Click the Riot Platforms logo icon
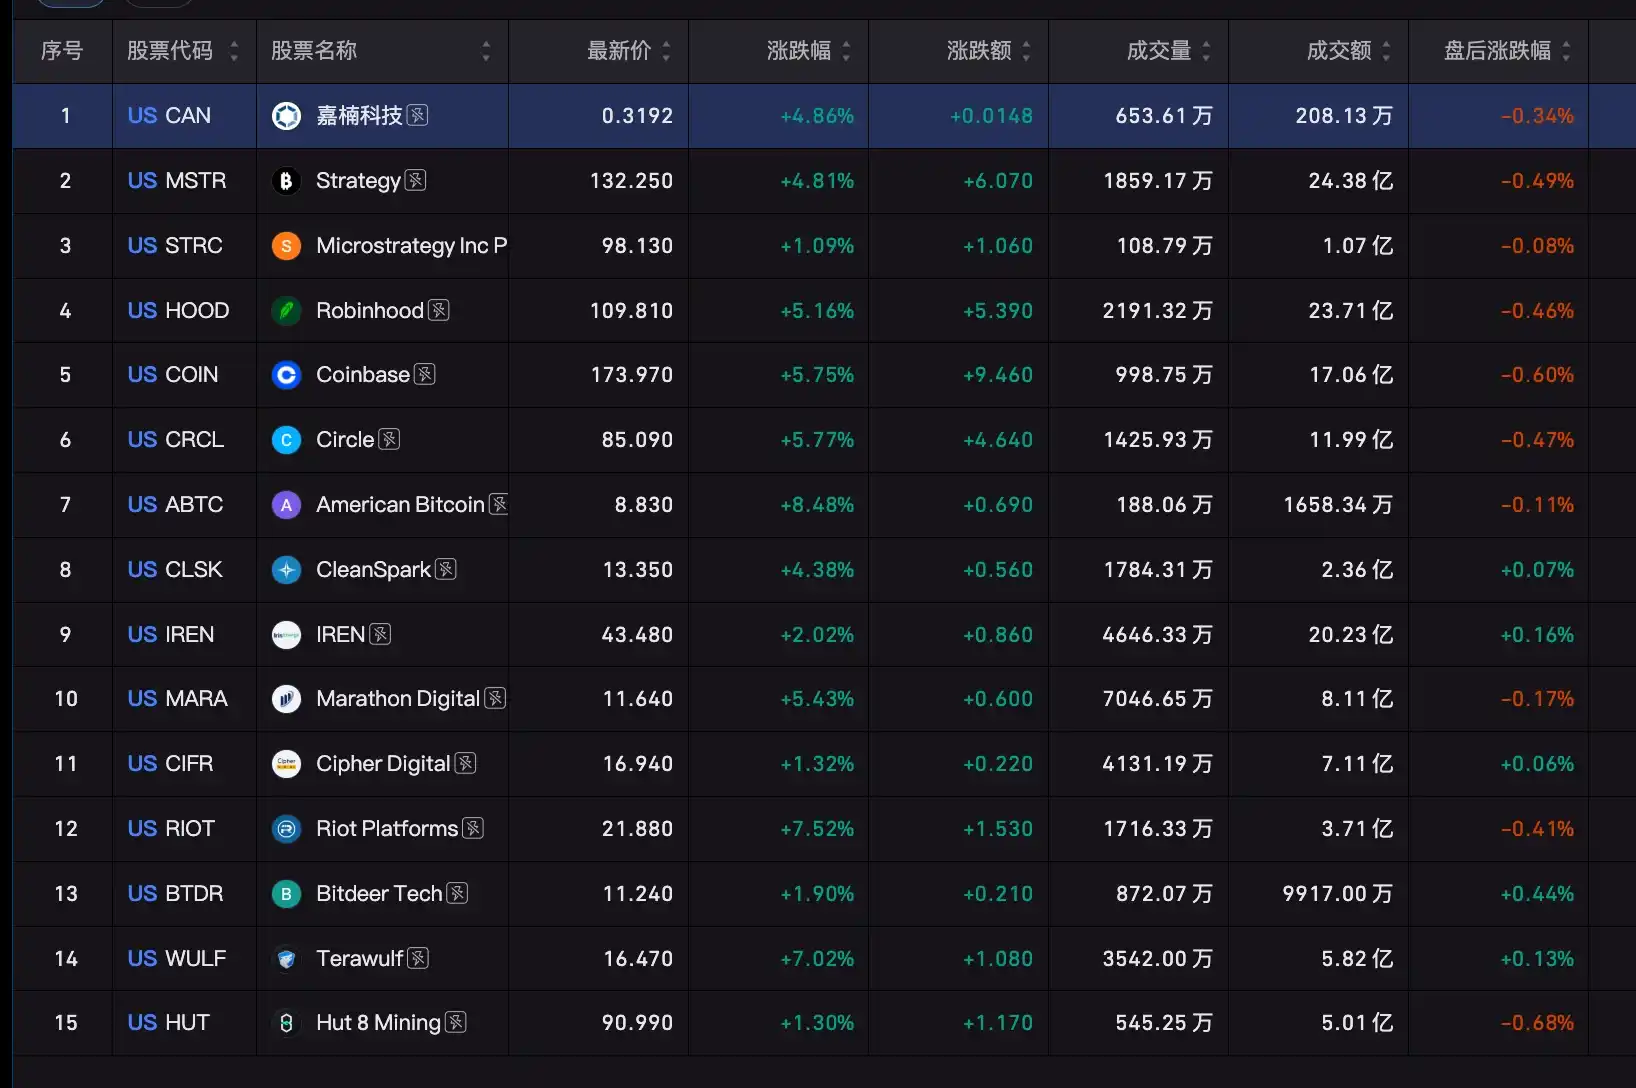1636x1088 pixels. [x=286, y=829]
